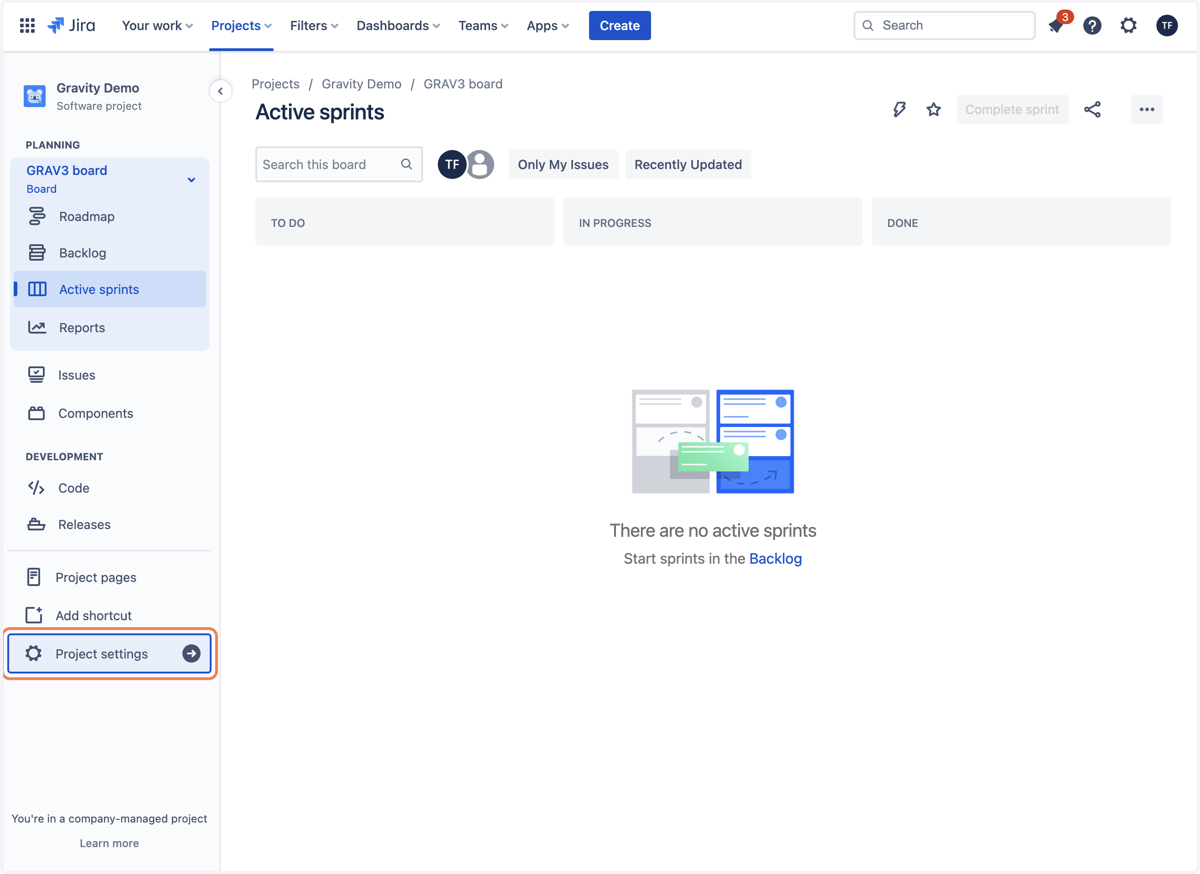Toggle the Recently Updated filter
The image size is (1200, 874).
(688, 164)
